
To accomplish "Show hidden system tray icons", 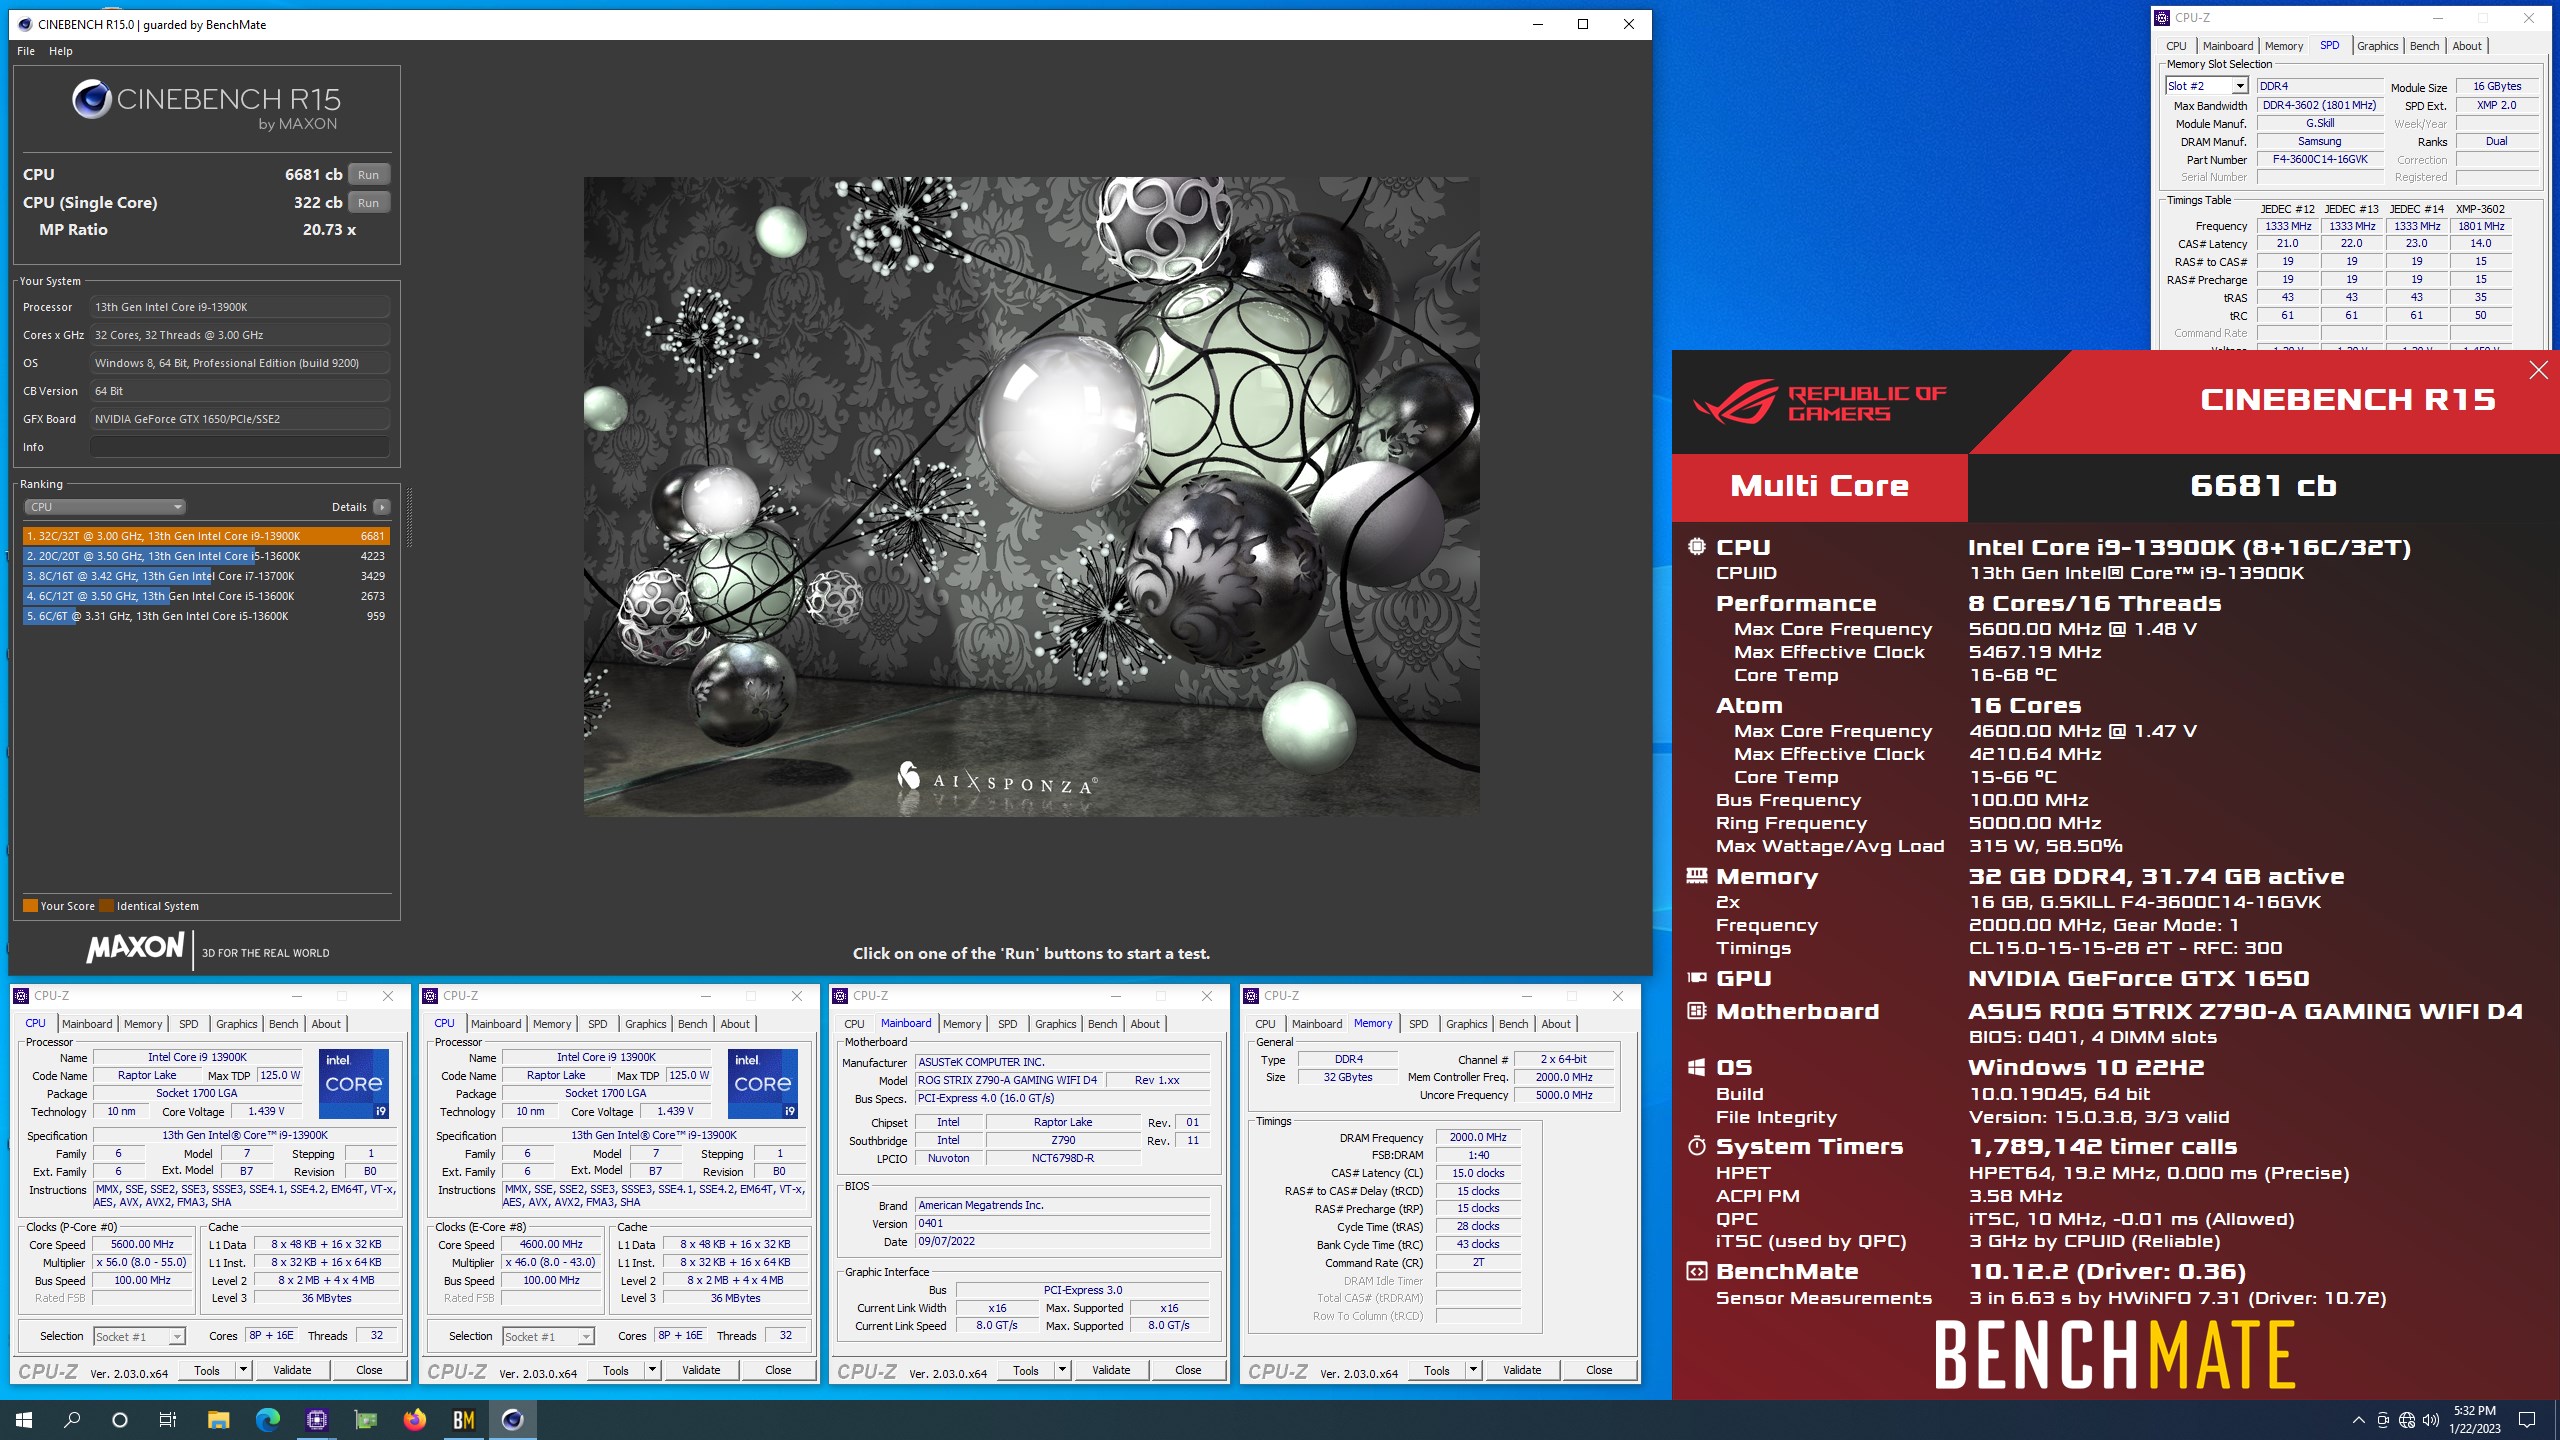I will [x=2359, y=1420].
